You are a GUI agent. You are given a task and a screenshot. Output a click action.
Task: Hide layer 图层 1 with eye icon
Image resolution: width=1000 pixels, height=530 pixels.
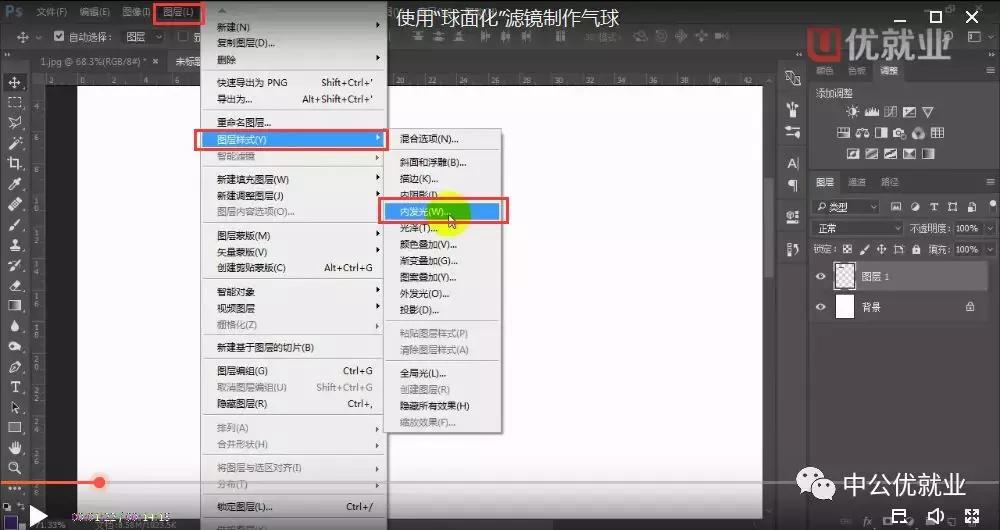(820, 277)
